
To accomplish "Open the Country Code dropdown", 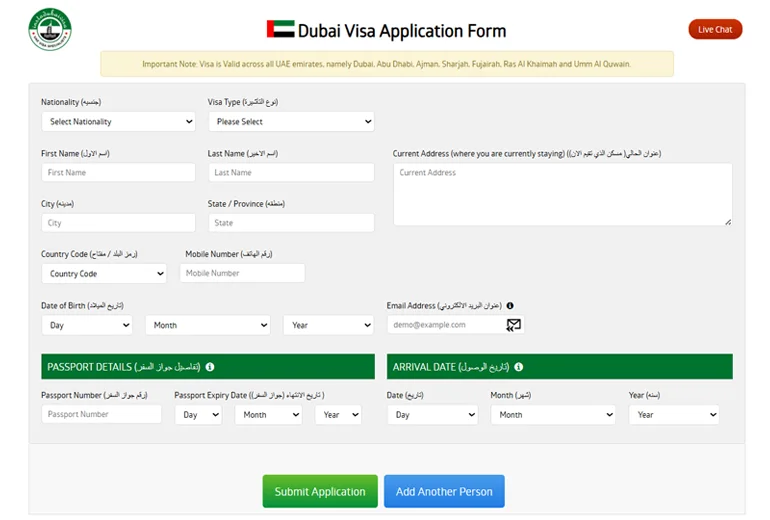I will tap(104, 274).
